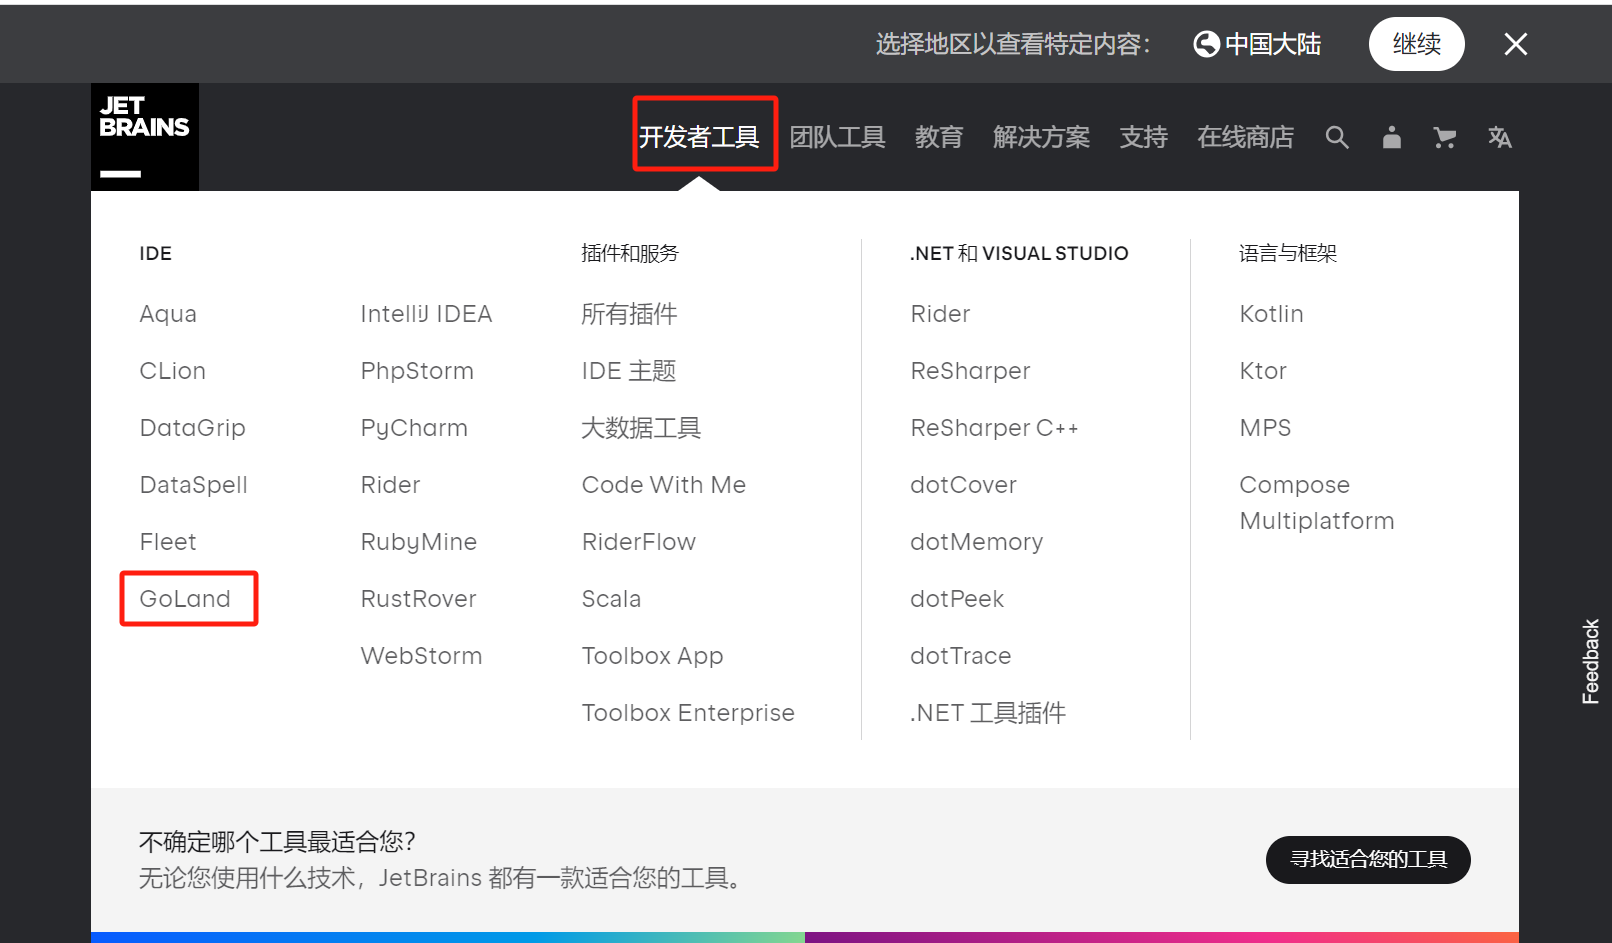The height and width of the screenshot is (943, 1612).
Task: Open the language translation icon
Action: pos(1499,137)
